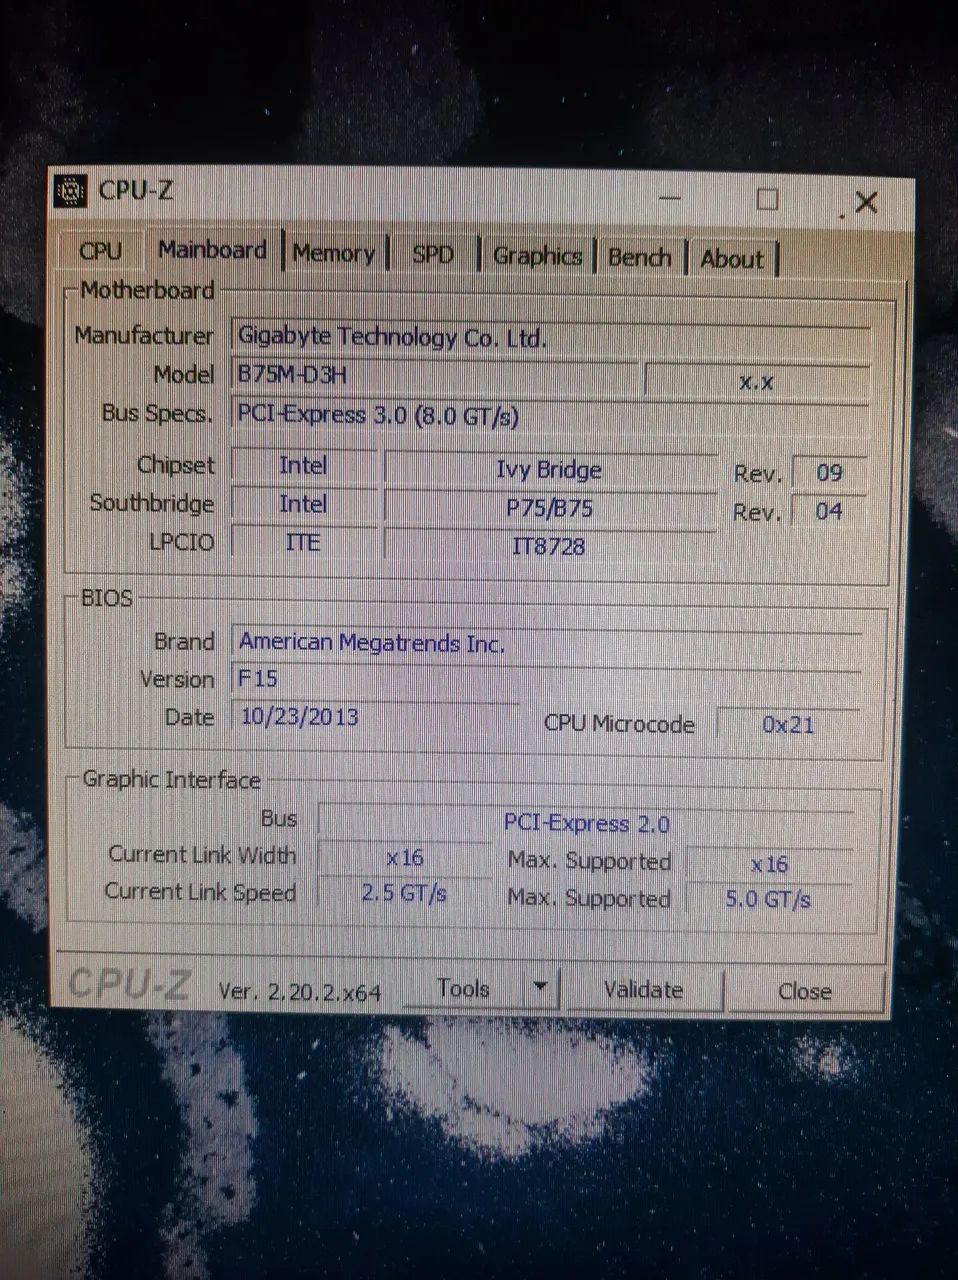Click the Ivy Bridge chipset field
The image size is (958, 1280).
550,470
